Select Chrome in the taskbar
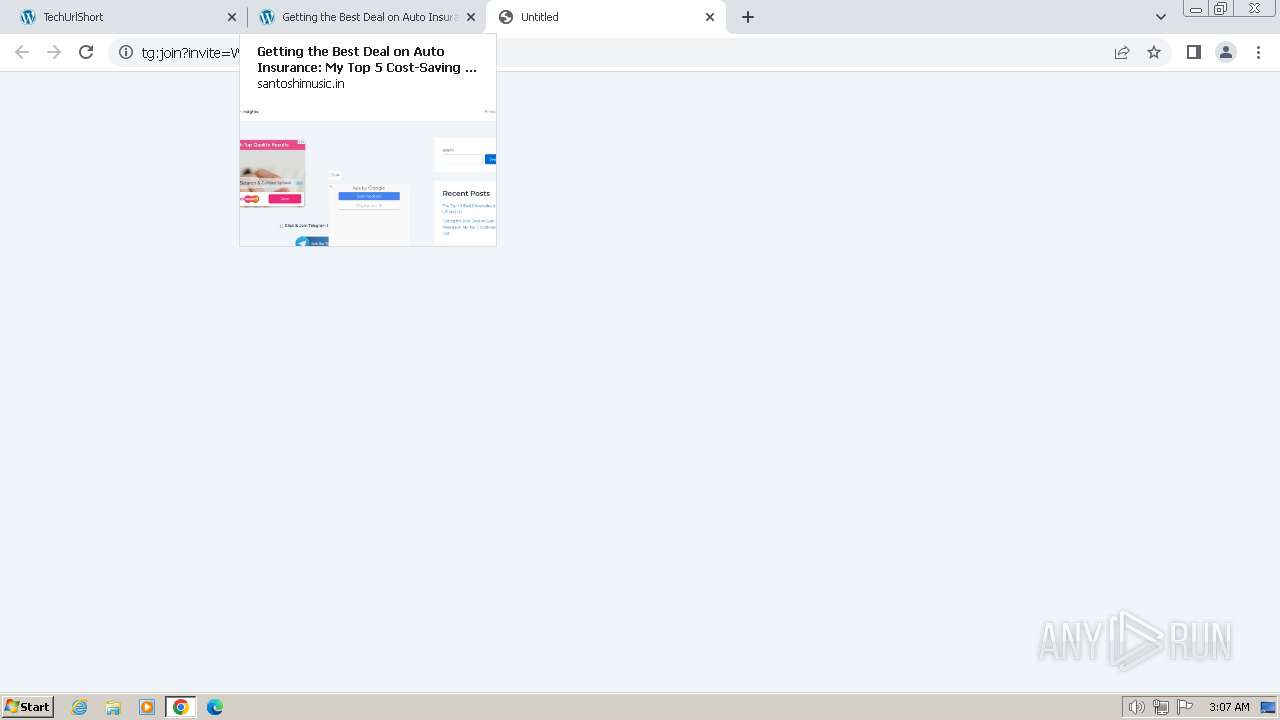The height and width of the screenshot is (720, 1280). point(181,707)
